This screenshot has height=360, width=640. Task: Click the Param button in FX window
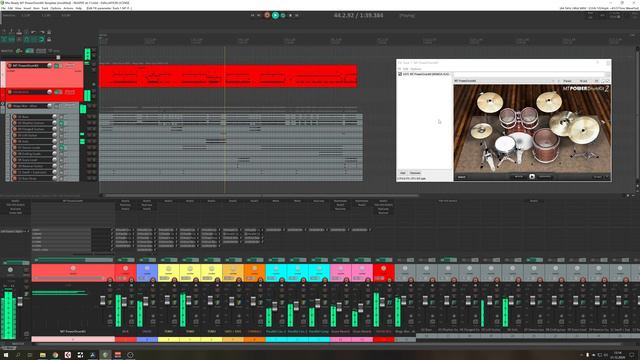567,81
